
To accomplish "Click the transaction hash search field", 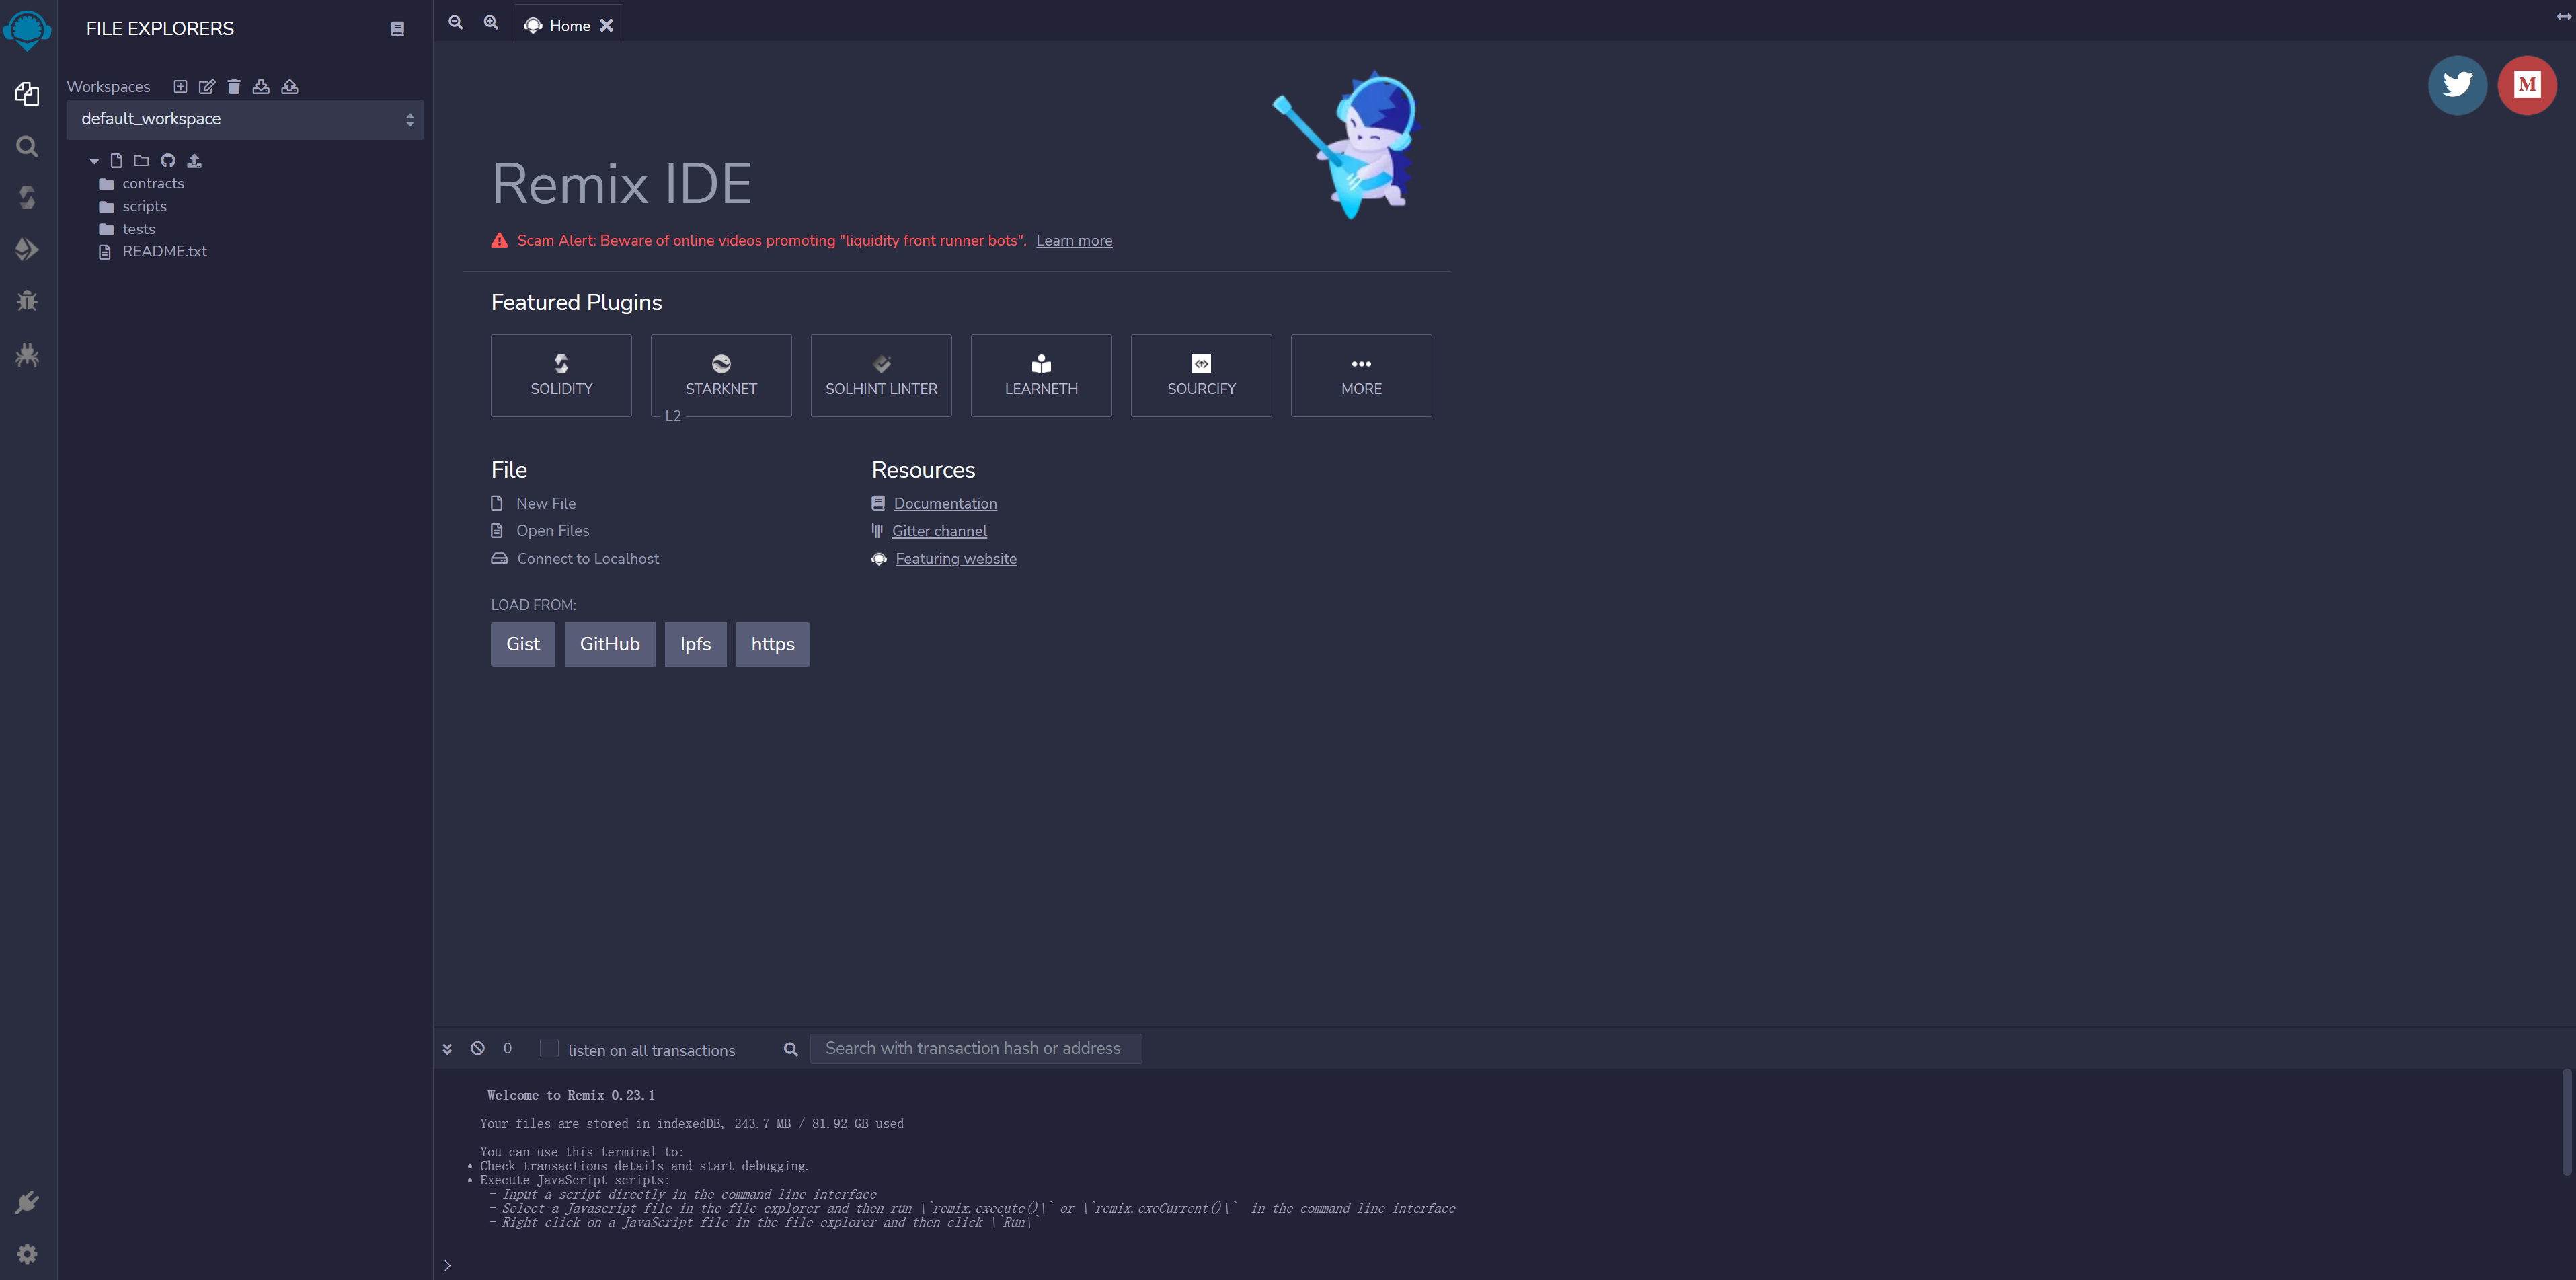I will coord(974,1048).
